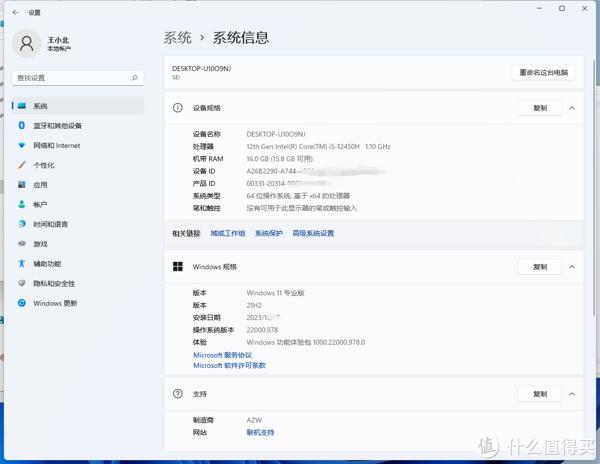The width and height of the screenshot is (600, 464).
Task: Click the Windows logo beside Windows 规格
Action: [x=178, y=267]
